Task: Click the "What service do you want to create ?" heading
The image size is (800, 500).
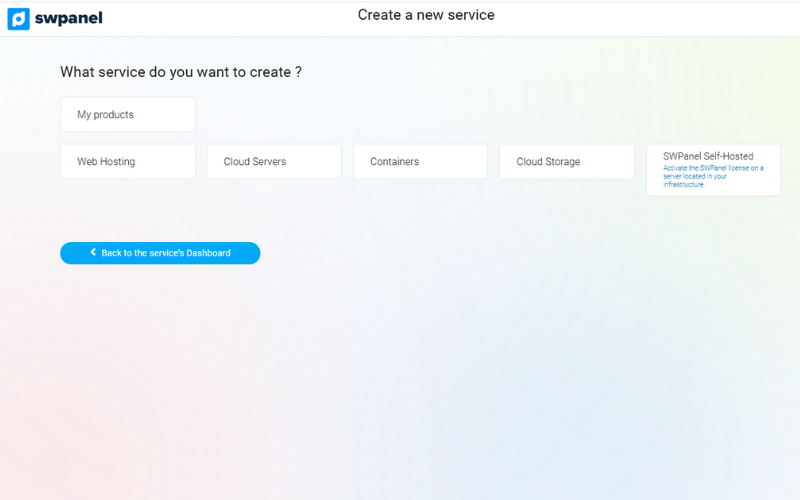Action: [x=181, y=72]
